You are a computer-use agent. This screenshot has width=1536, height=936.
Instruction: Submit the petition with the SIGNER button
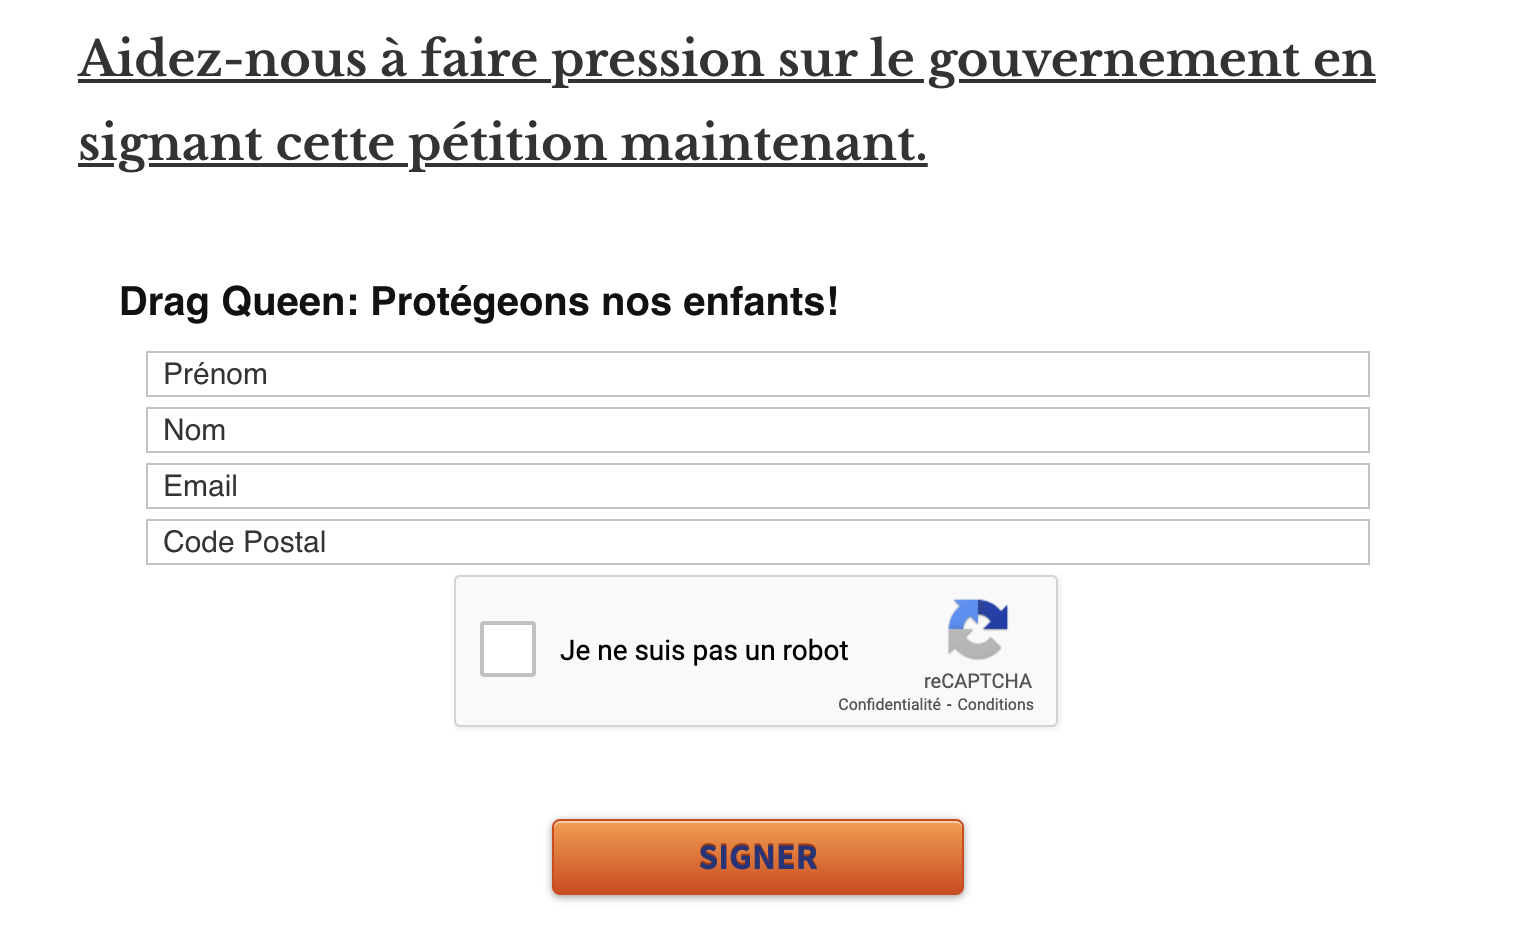758,857
